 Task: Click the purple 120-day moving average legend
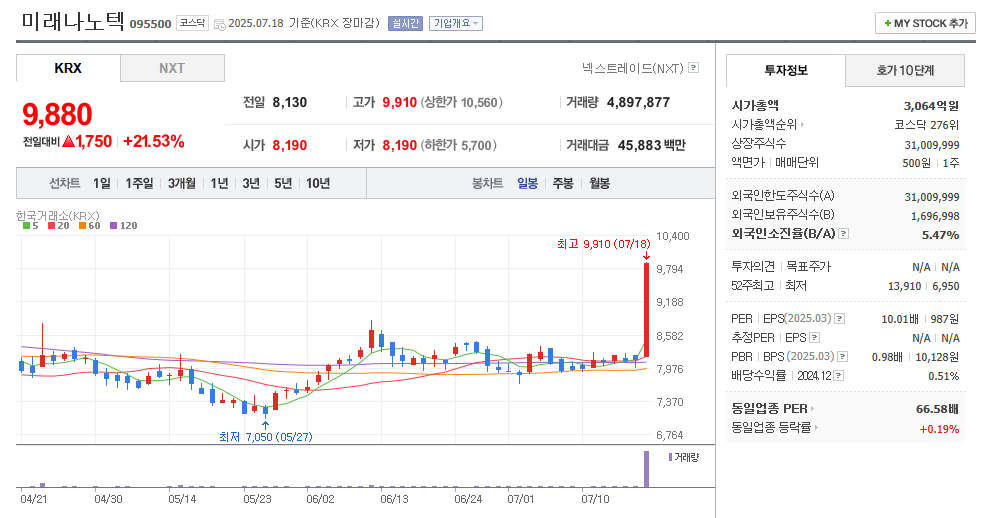(123, 225)
